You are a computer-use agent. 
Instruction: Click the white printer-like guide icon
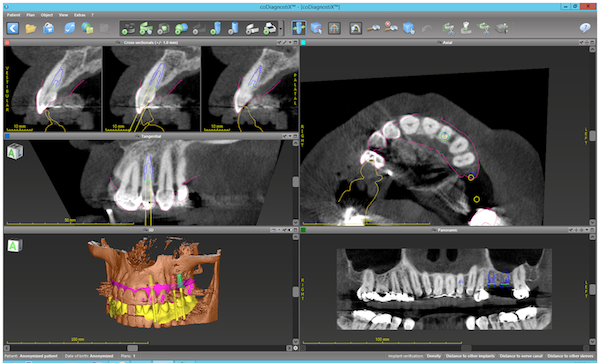(270, 29)
